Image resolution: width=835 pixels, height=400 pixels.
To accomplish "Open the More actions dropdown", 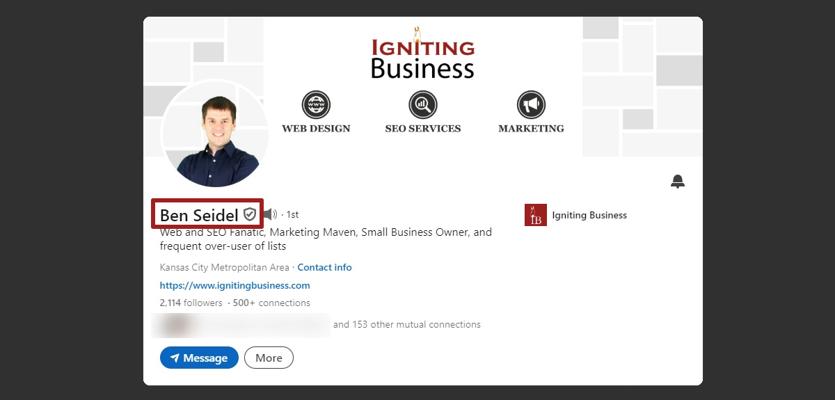I will pos(269,358).
